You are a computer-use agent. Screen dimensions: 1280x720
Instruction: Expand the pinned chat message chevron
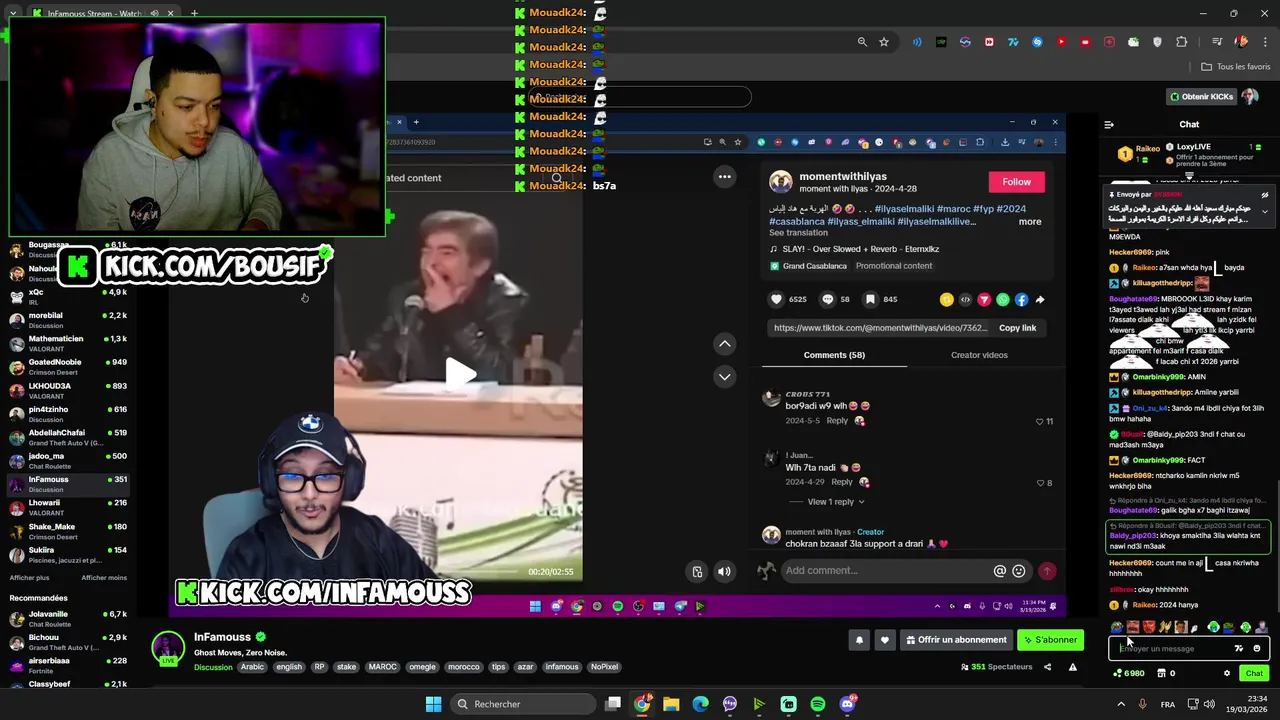click(1264, 212)
